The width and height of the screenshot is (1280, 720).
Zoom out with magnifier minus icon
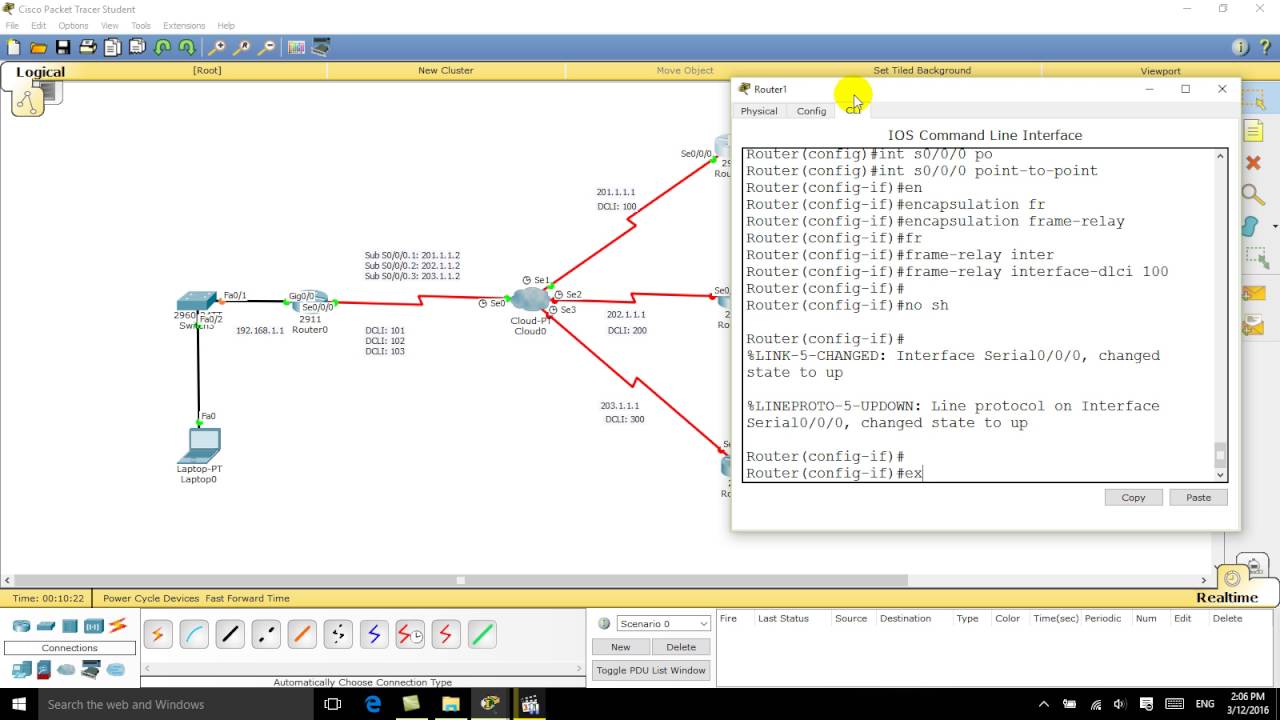(x=266, y=47)
